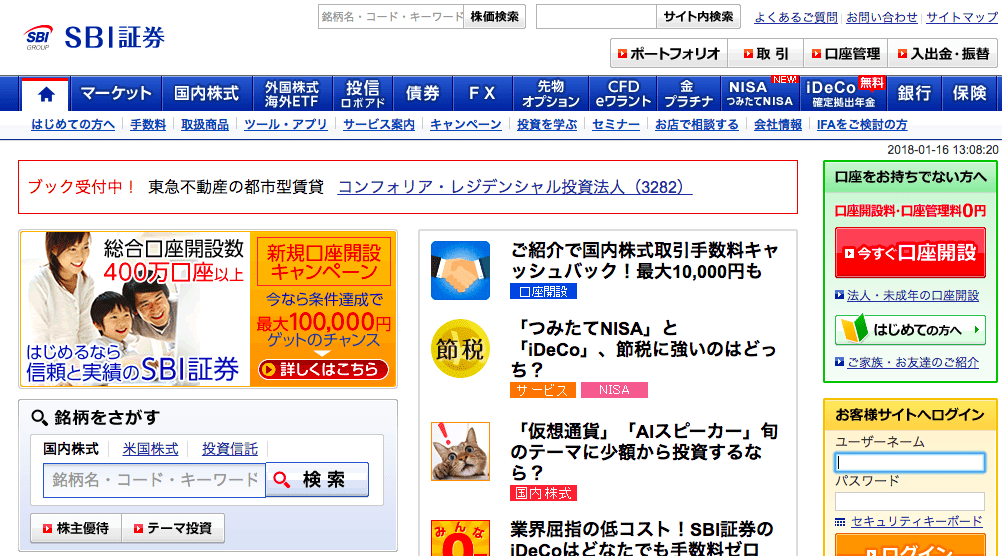Screen dimensions: 1002x556
Task: Open the 銀行 menu tab
Action: point(914,93)
